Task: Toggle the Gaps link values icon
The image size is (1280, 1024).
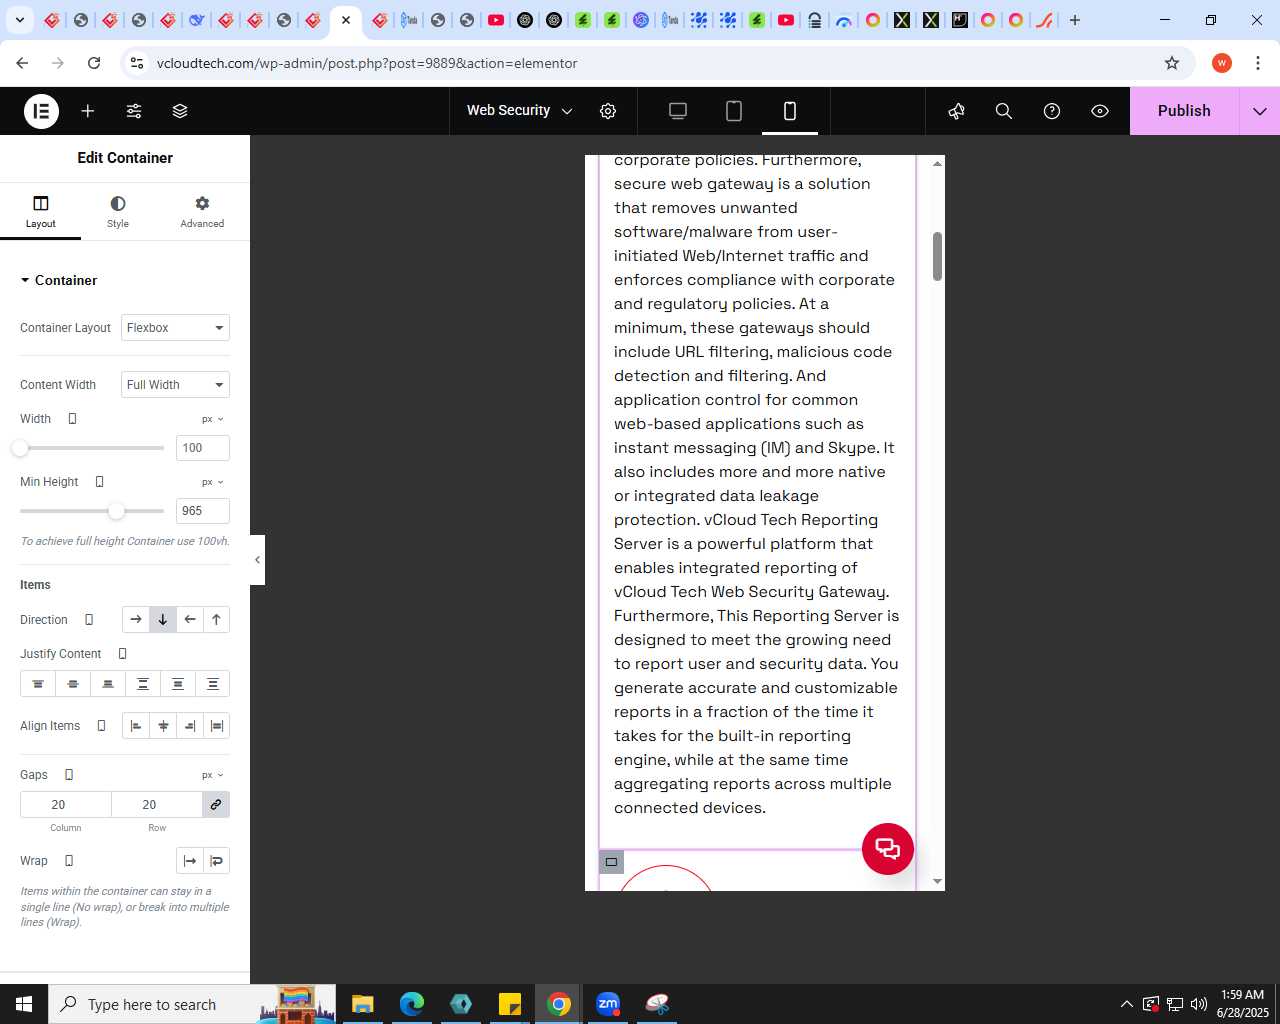Action: coord(216,805)
